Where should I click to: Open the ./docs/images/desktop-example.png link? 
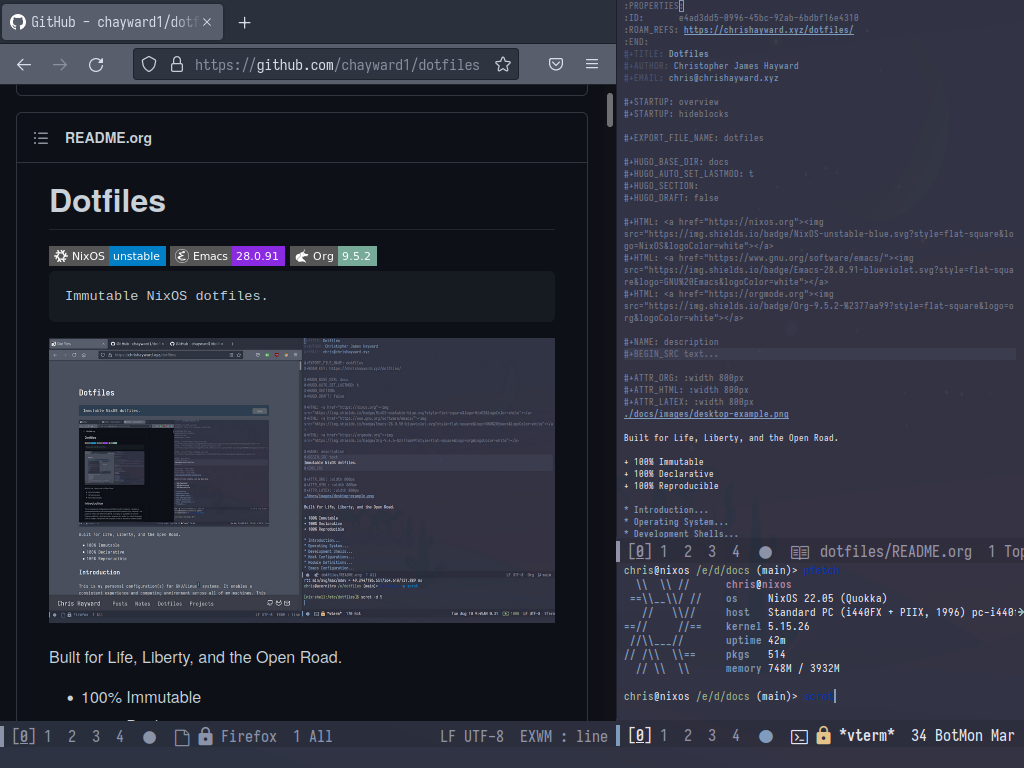[706, 414]
